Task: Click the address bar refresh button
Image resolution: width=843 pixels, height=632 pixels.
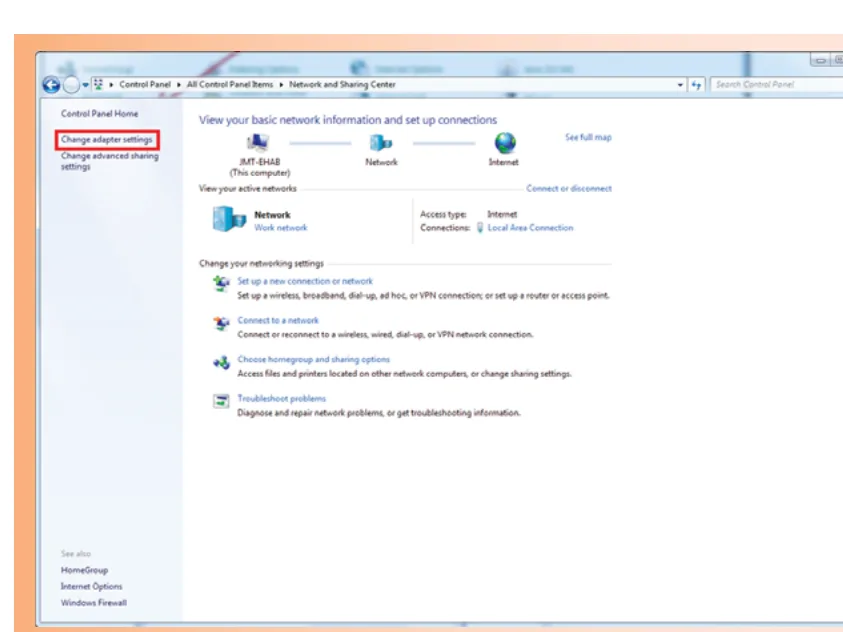Action: click(696, 85)
